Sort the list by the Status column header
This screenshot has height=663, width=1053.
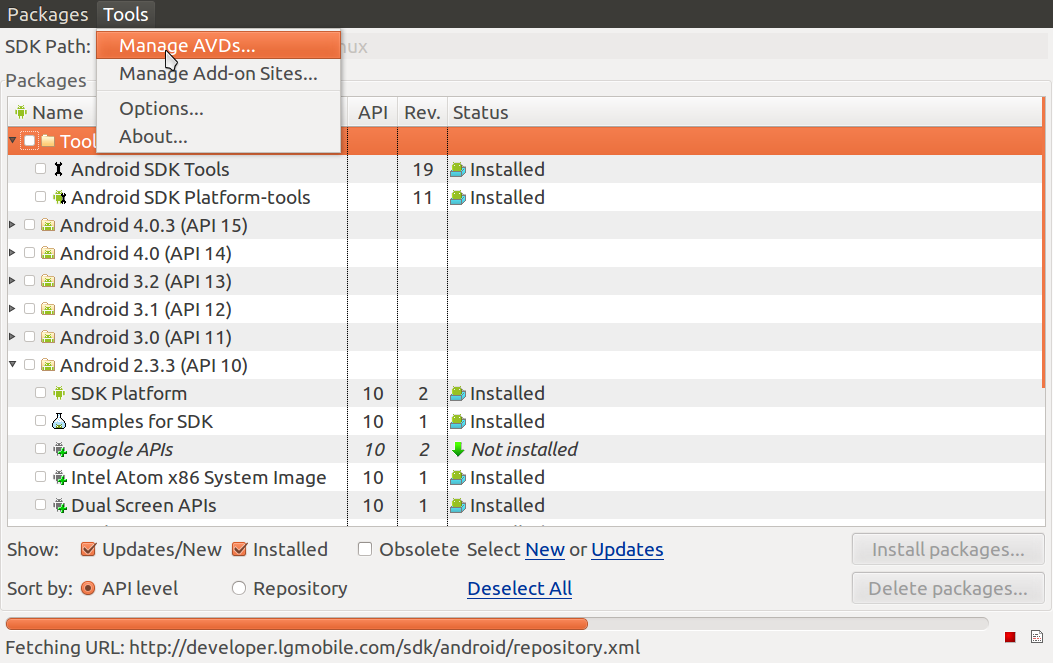point(745,112)
